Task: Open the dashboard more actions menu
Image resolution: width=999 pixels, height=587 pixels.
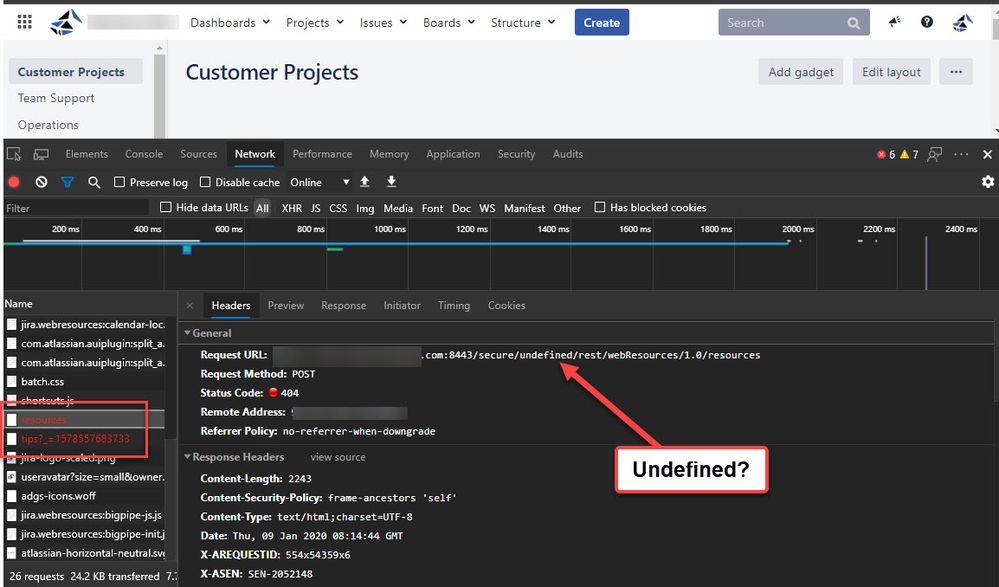Action: click(956, 72)
